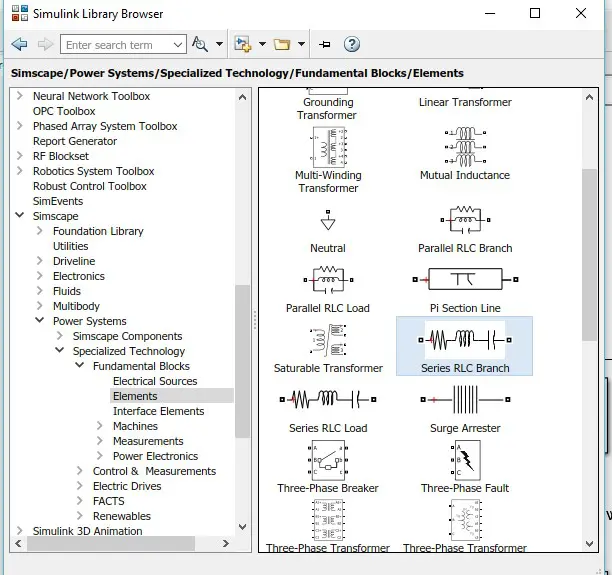Viewport: 612px width, 575px height.
Task: Expand the Machines tree node
Action: pyautogui.click(x=100, y=426)
